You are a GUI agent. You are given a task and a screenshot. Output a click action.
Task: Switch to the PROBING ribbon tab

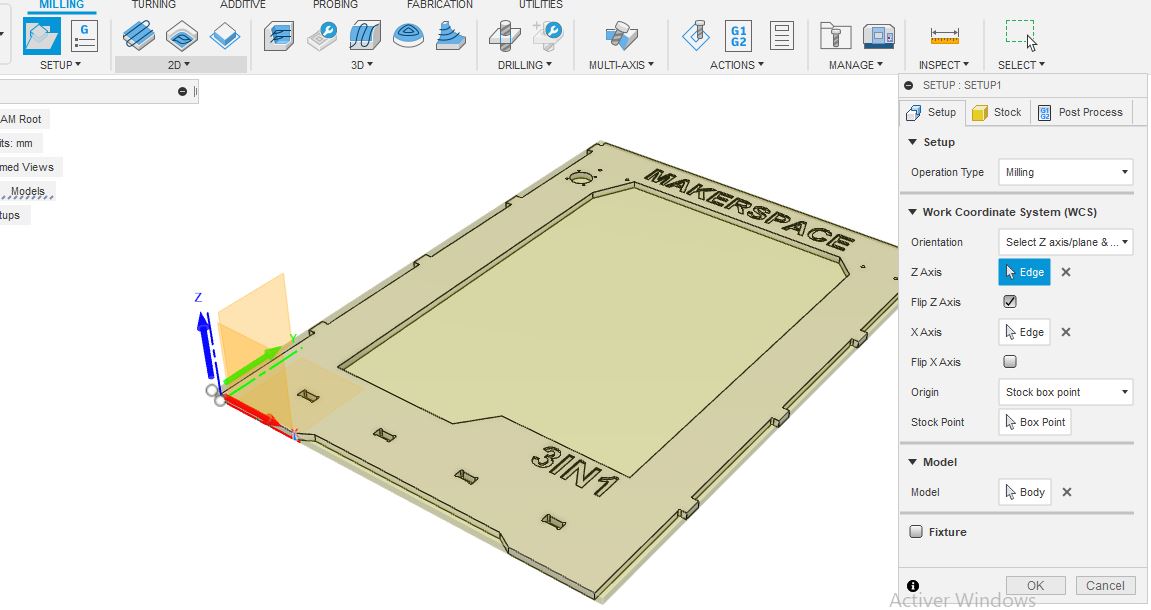click(335, 5)
